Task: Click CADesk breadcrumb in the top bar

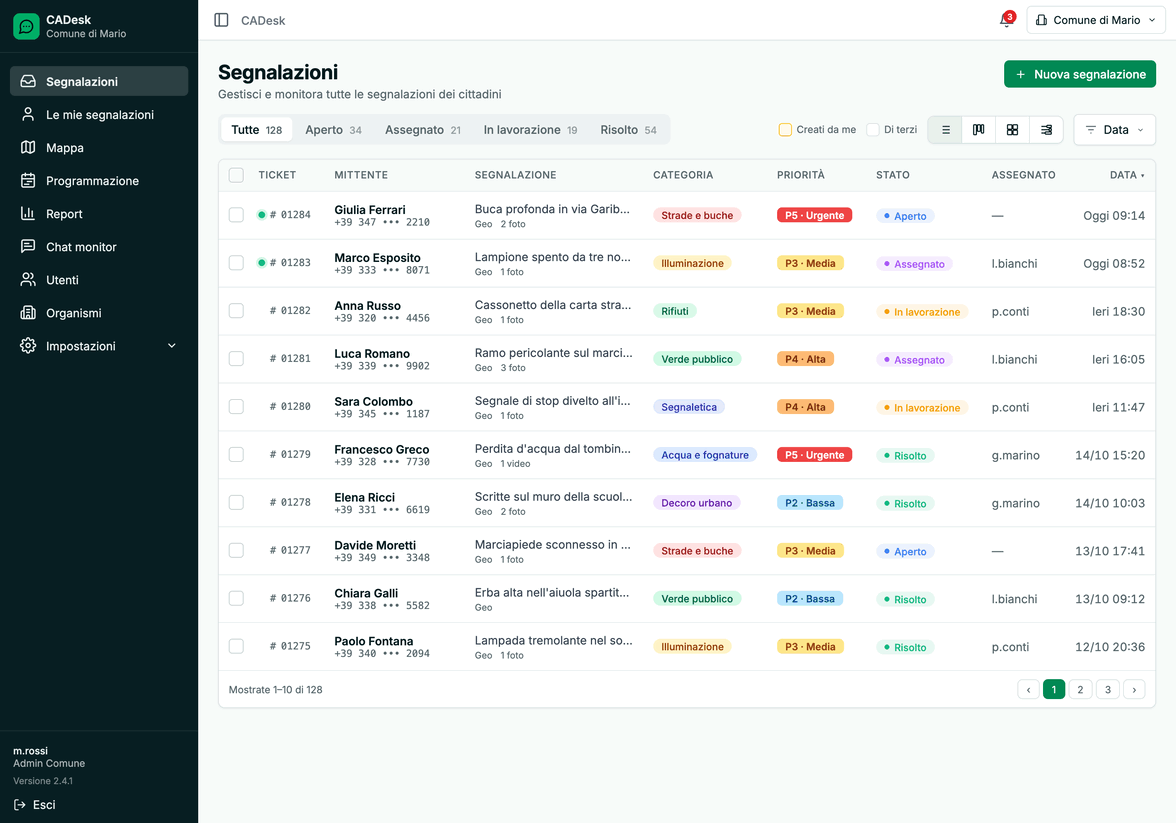Action: tap(262, 20)
